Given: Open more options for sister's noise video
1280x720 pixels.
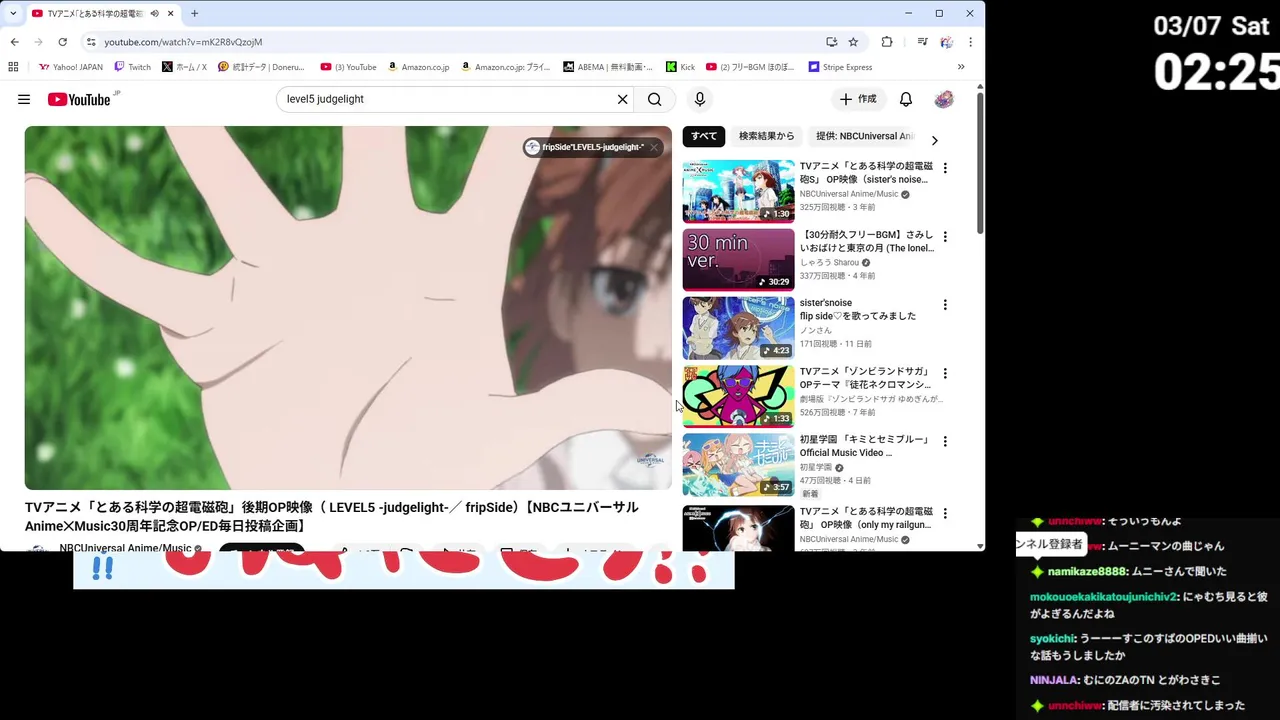Looking at the screenshot, I should 945,168.
